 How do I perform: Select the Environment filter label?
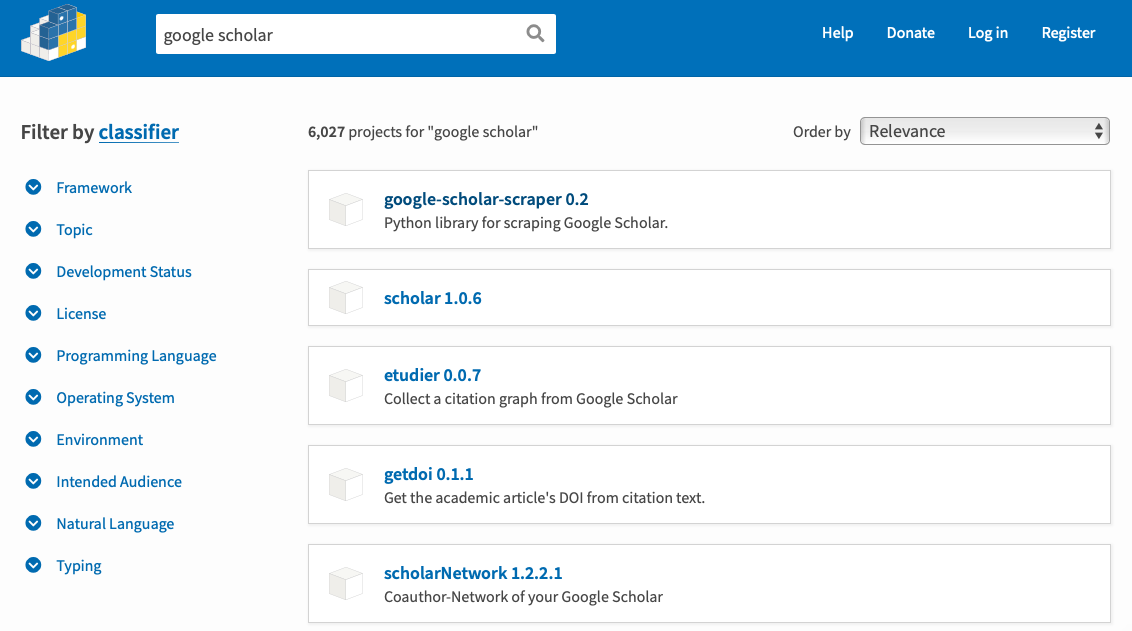point(100,440)
